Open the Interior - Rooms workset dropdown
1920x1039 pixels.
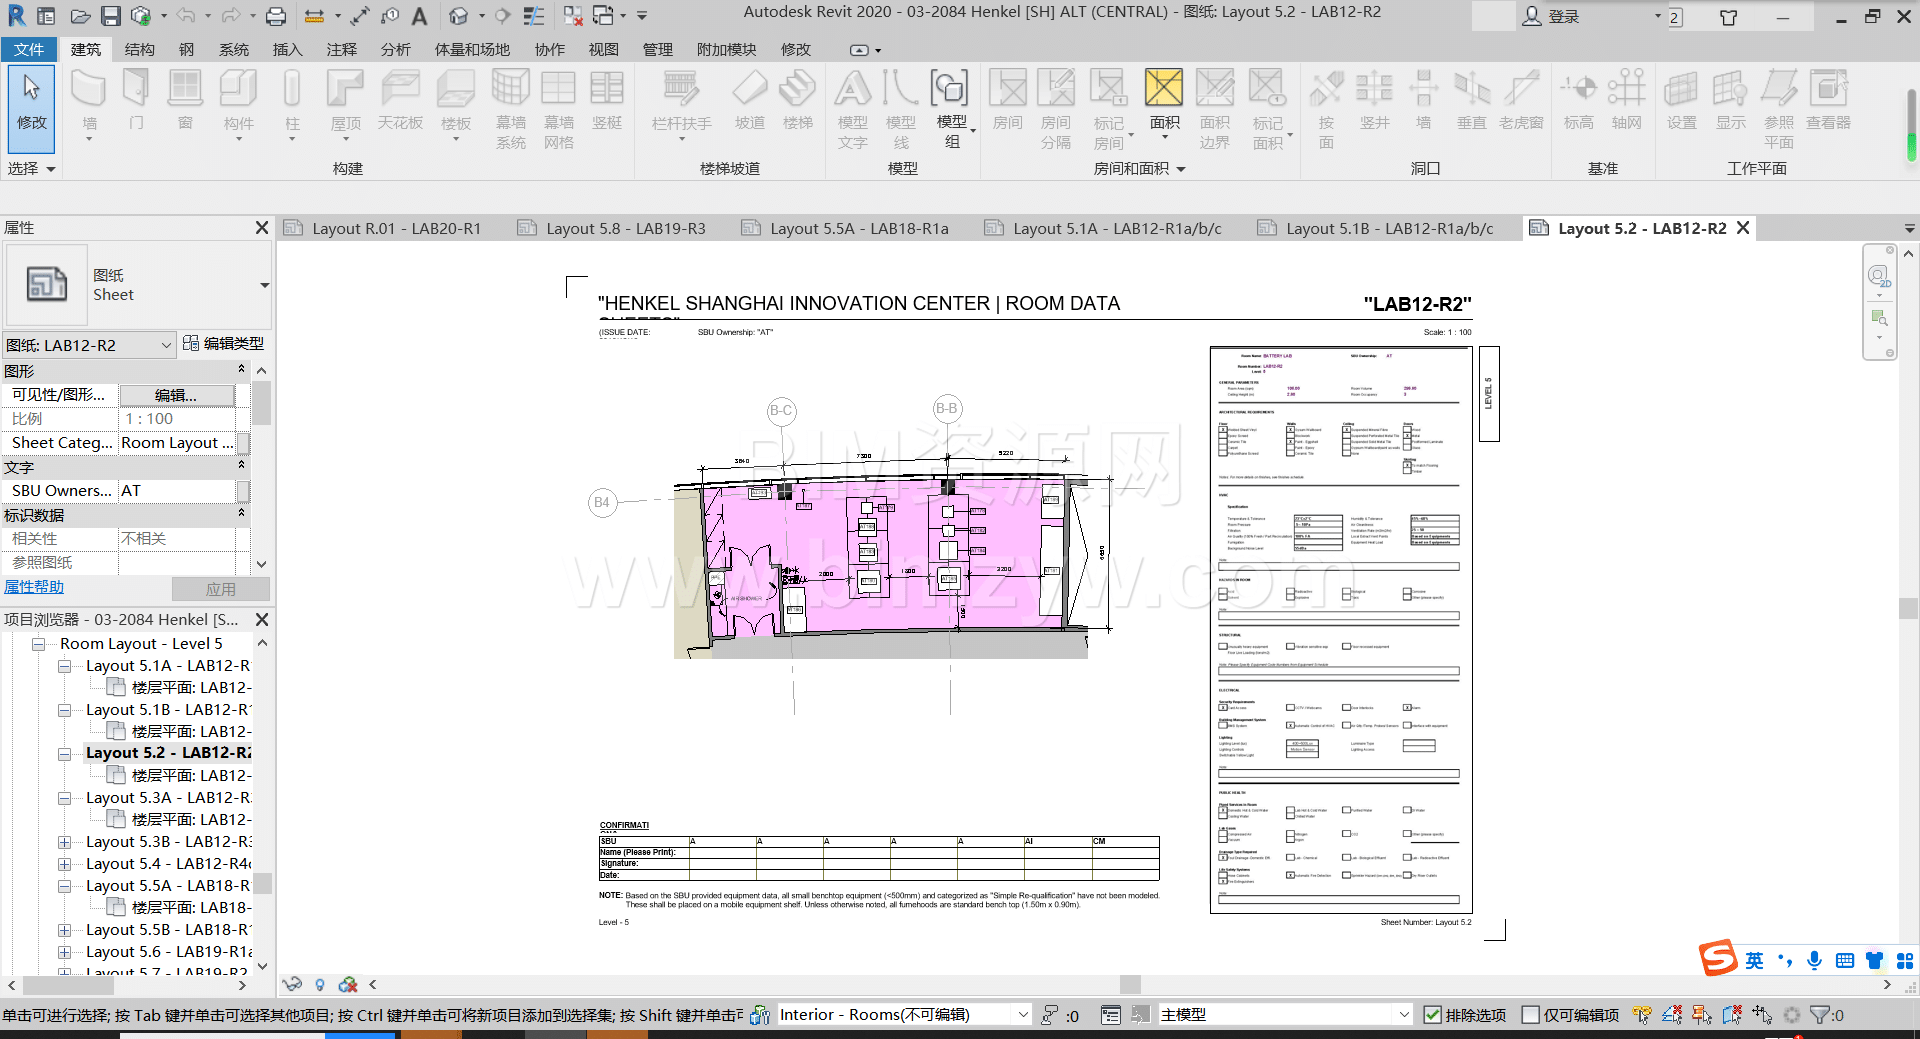[x=1022, y=1015]
